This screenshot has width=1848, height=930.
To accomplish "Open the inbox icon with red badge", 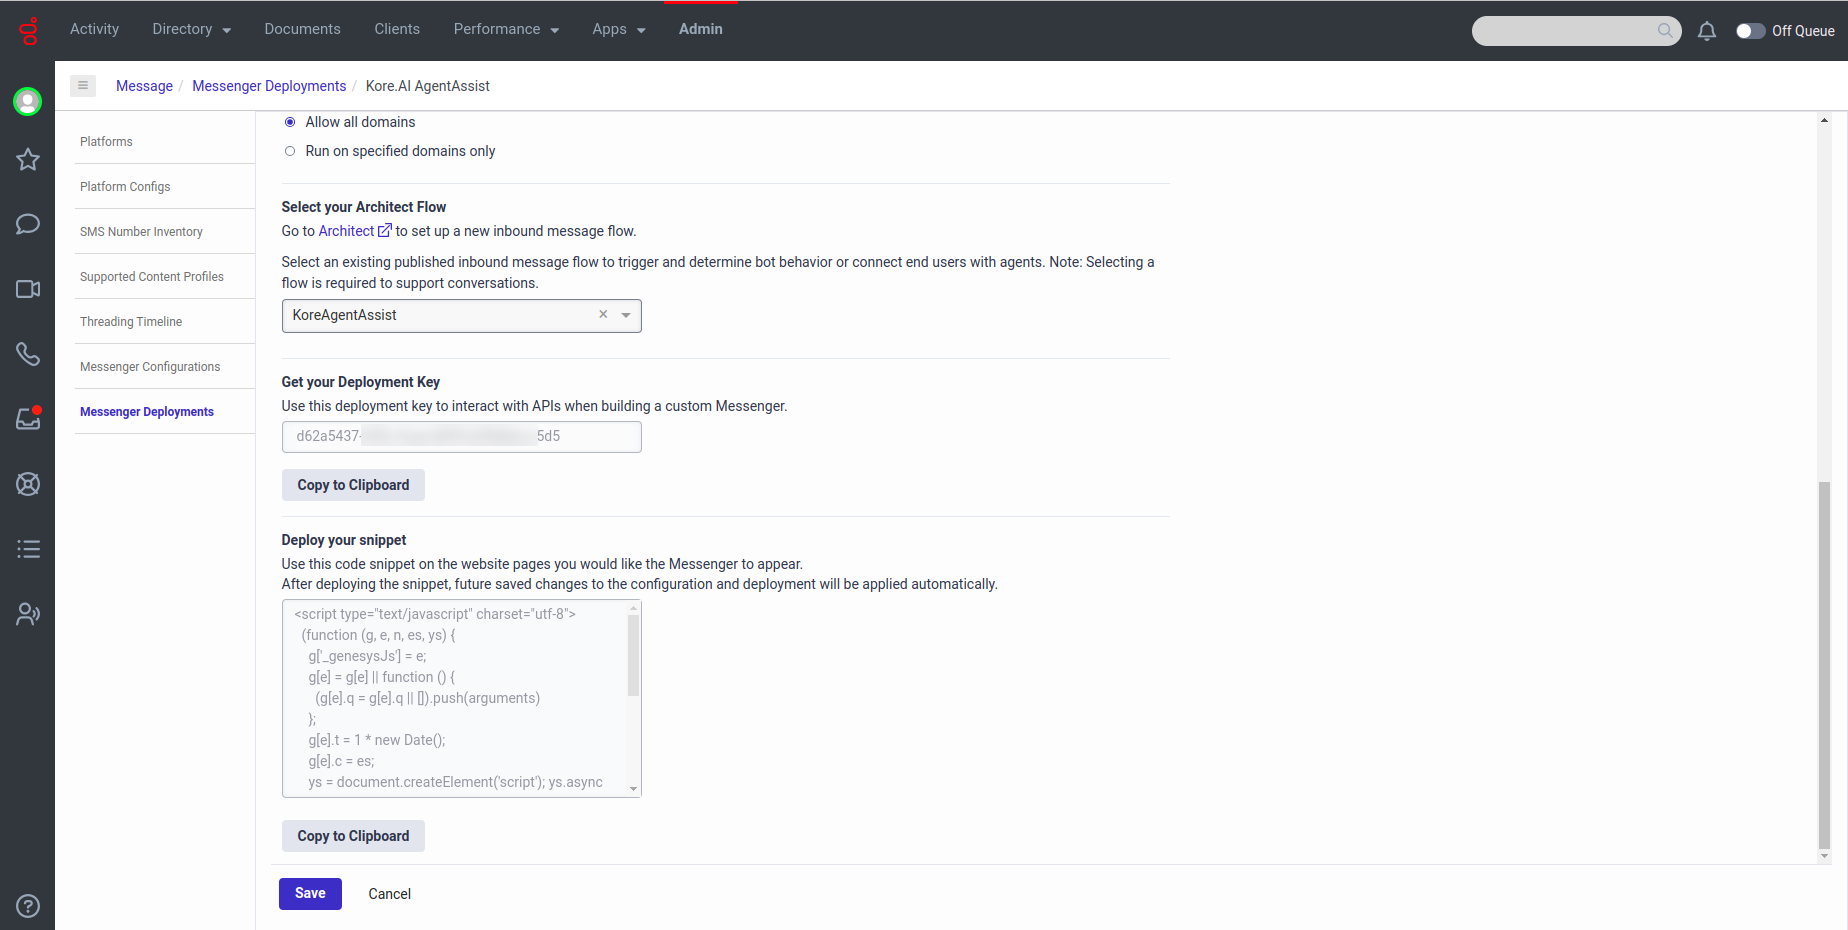I will point(28,419).
